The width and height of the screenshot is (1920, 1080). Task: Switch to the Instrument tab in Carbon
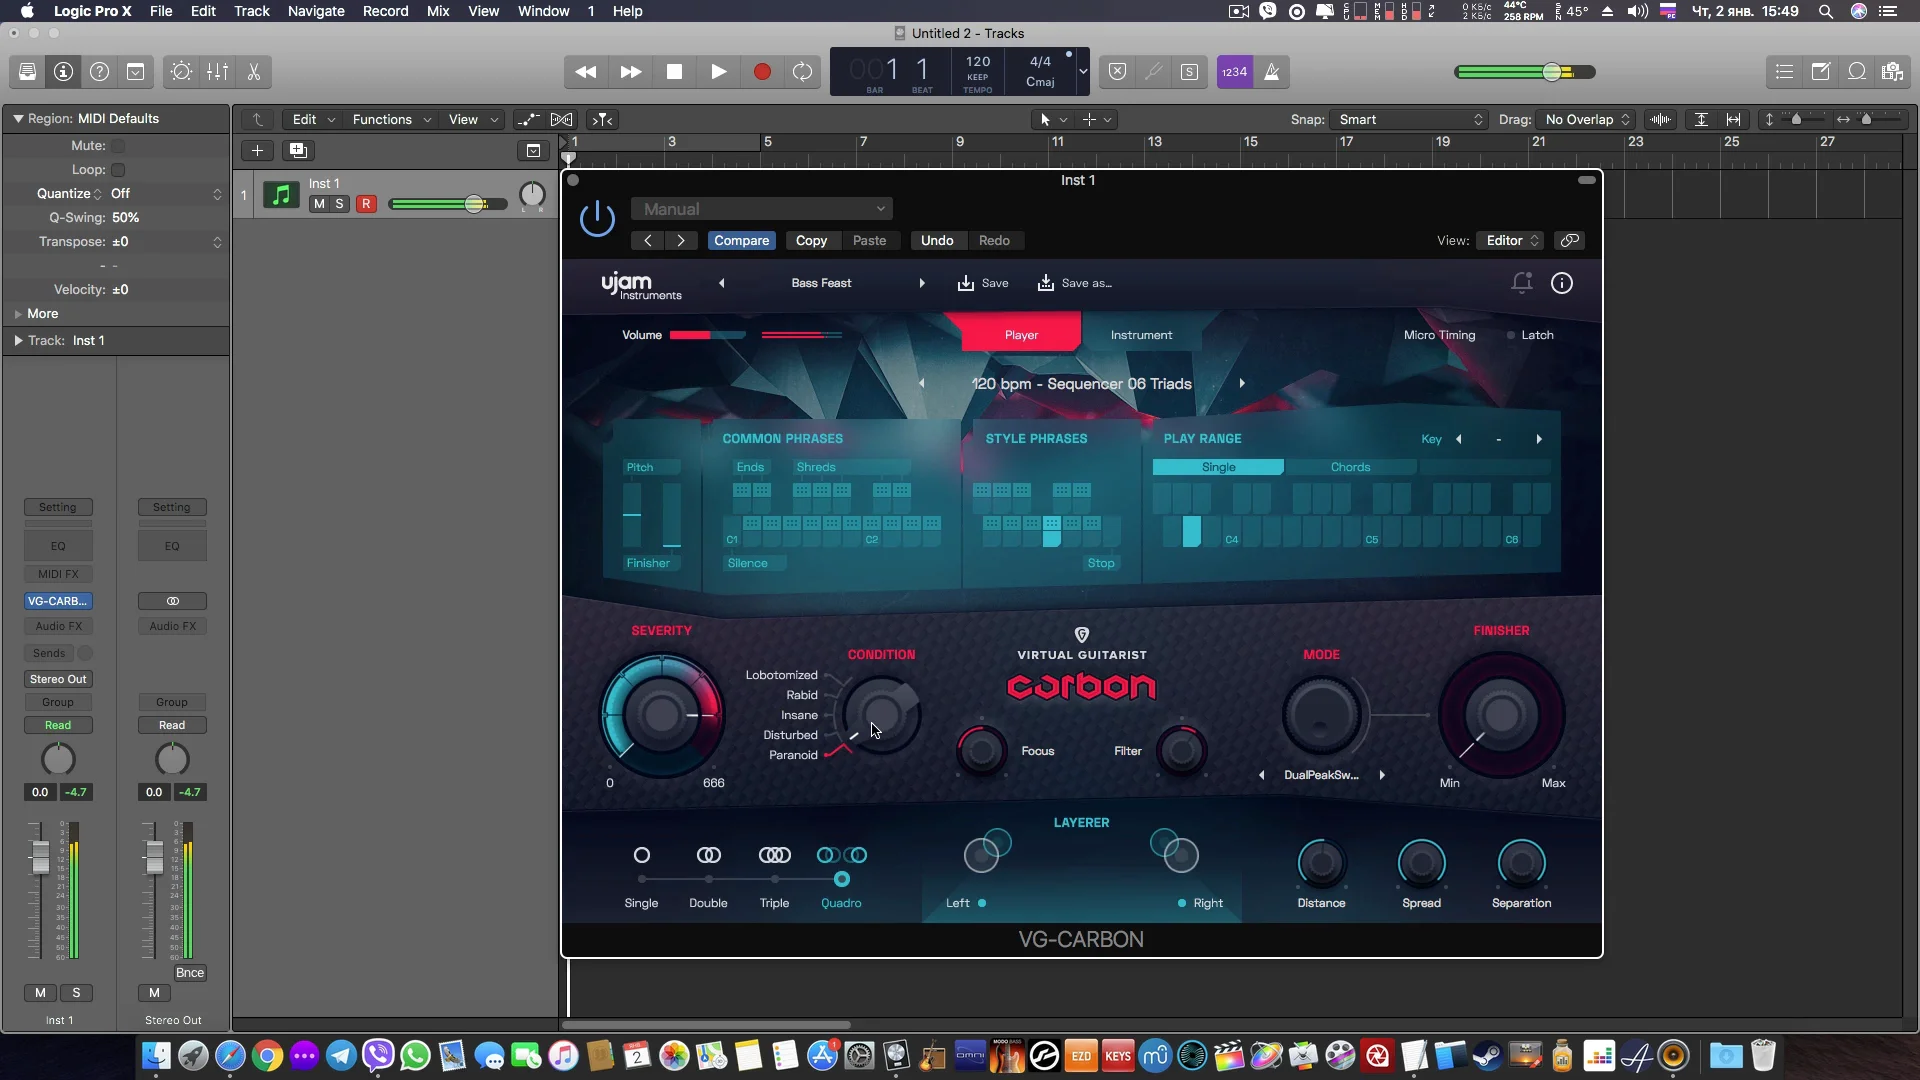tap(1141, 334)
